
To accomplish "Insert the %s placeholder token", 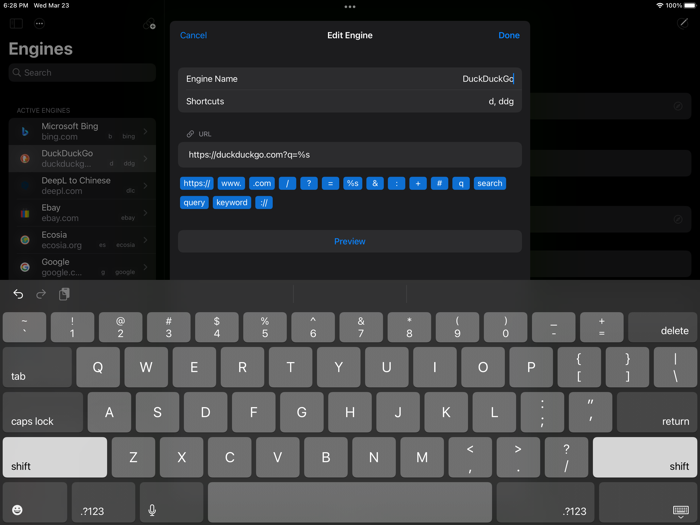I will coord(353,183).
